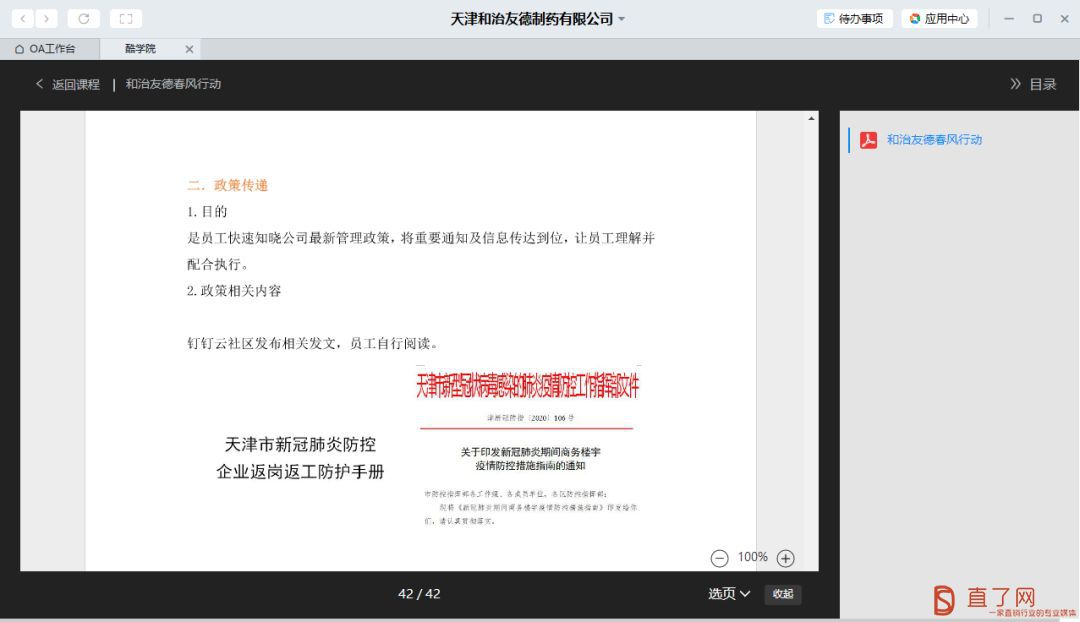This screenshot has height=622, width=1080.
Task: Click the heading 二. 政策传递
Action: 227,185
